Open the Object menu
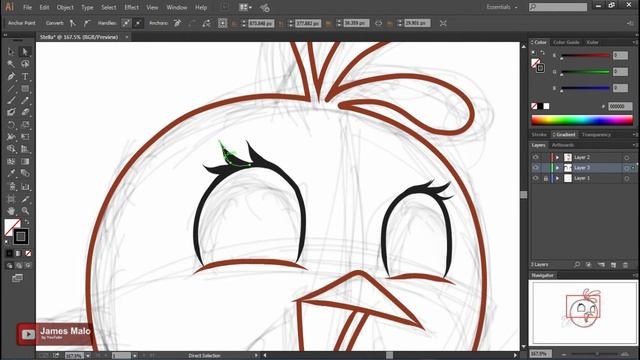640x360 pixels. click(65, 7)
